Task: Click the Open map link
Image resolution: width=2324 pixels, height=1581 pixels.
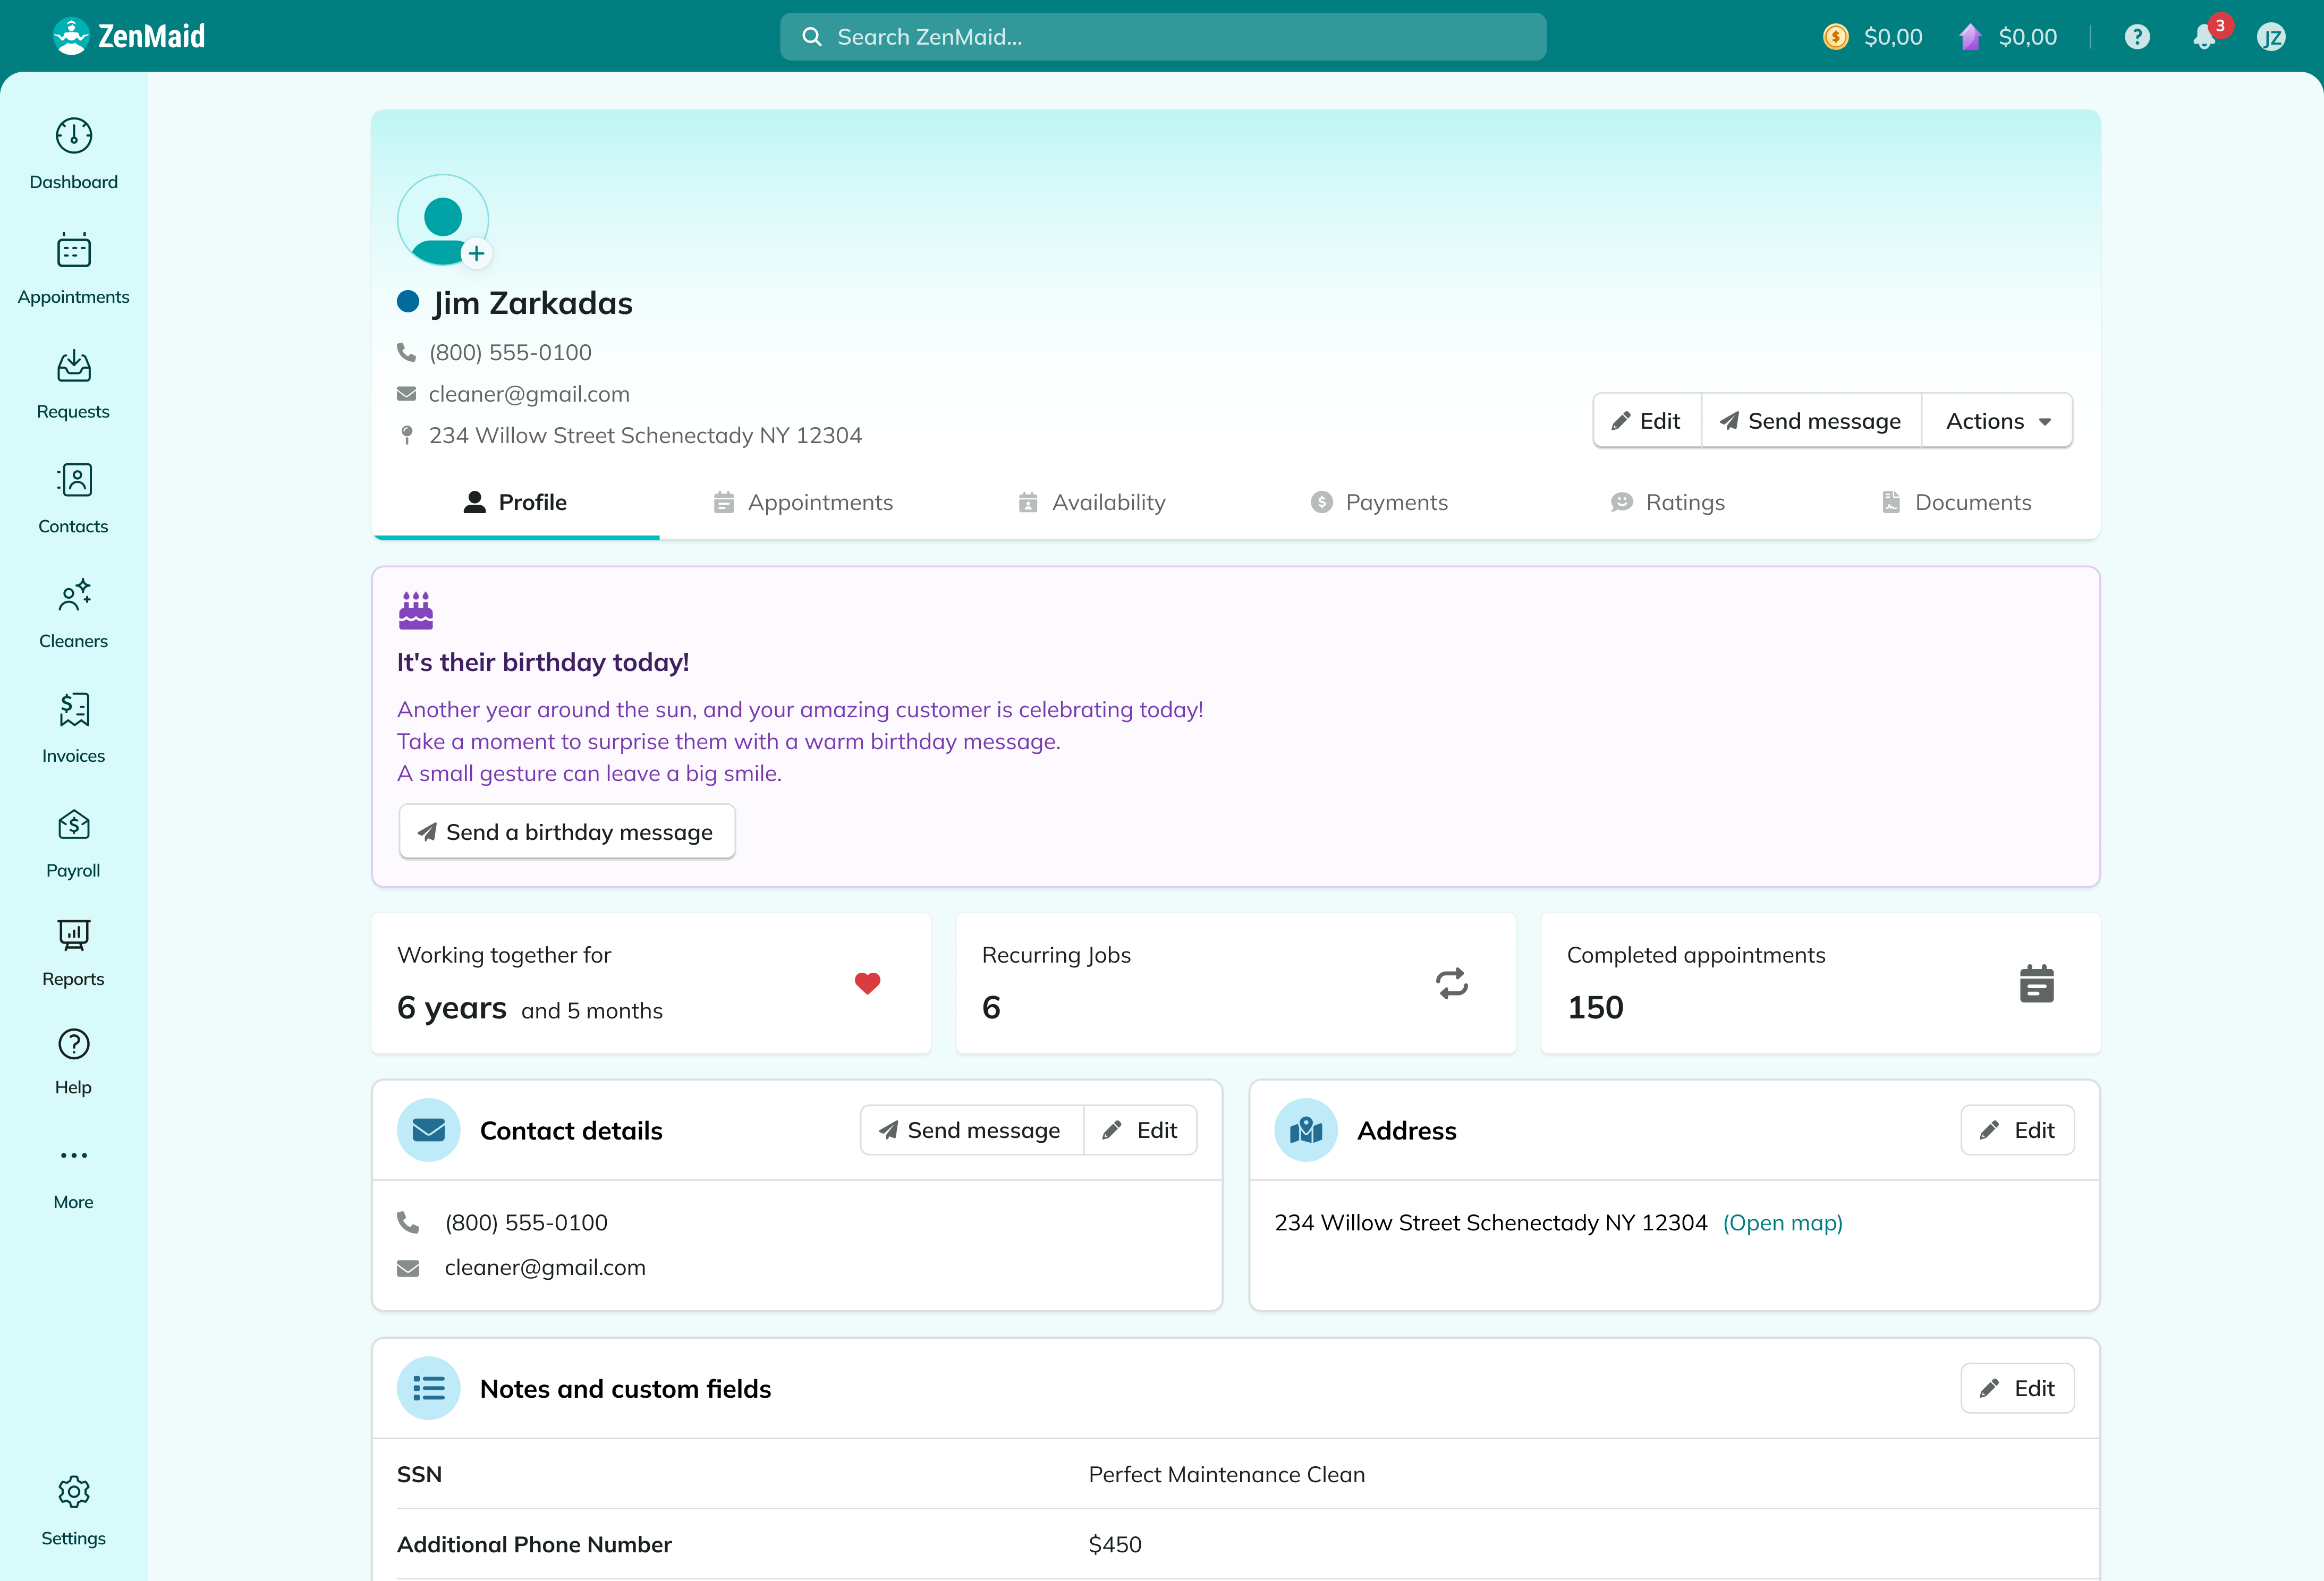Action: pyautogui.click(x=1782, y=1222)
